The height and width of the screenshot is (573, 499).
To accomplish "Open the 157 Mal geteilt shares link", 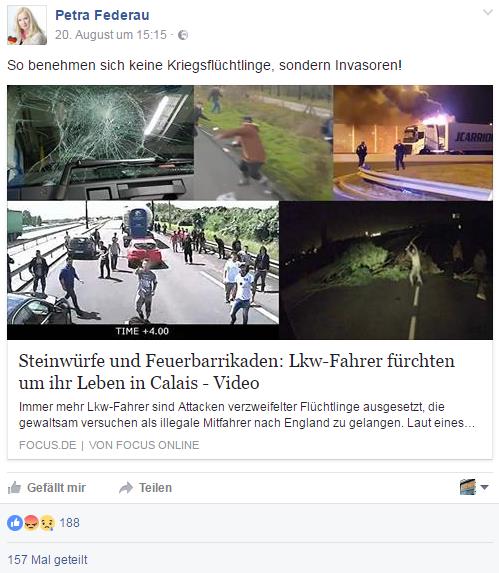I will click(x=47, y=559).
